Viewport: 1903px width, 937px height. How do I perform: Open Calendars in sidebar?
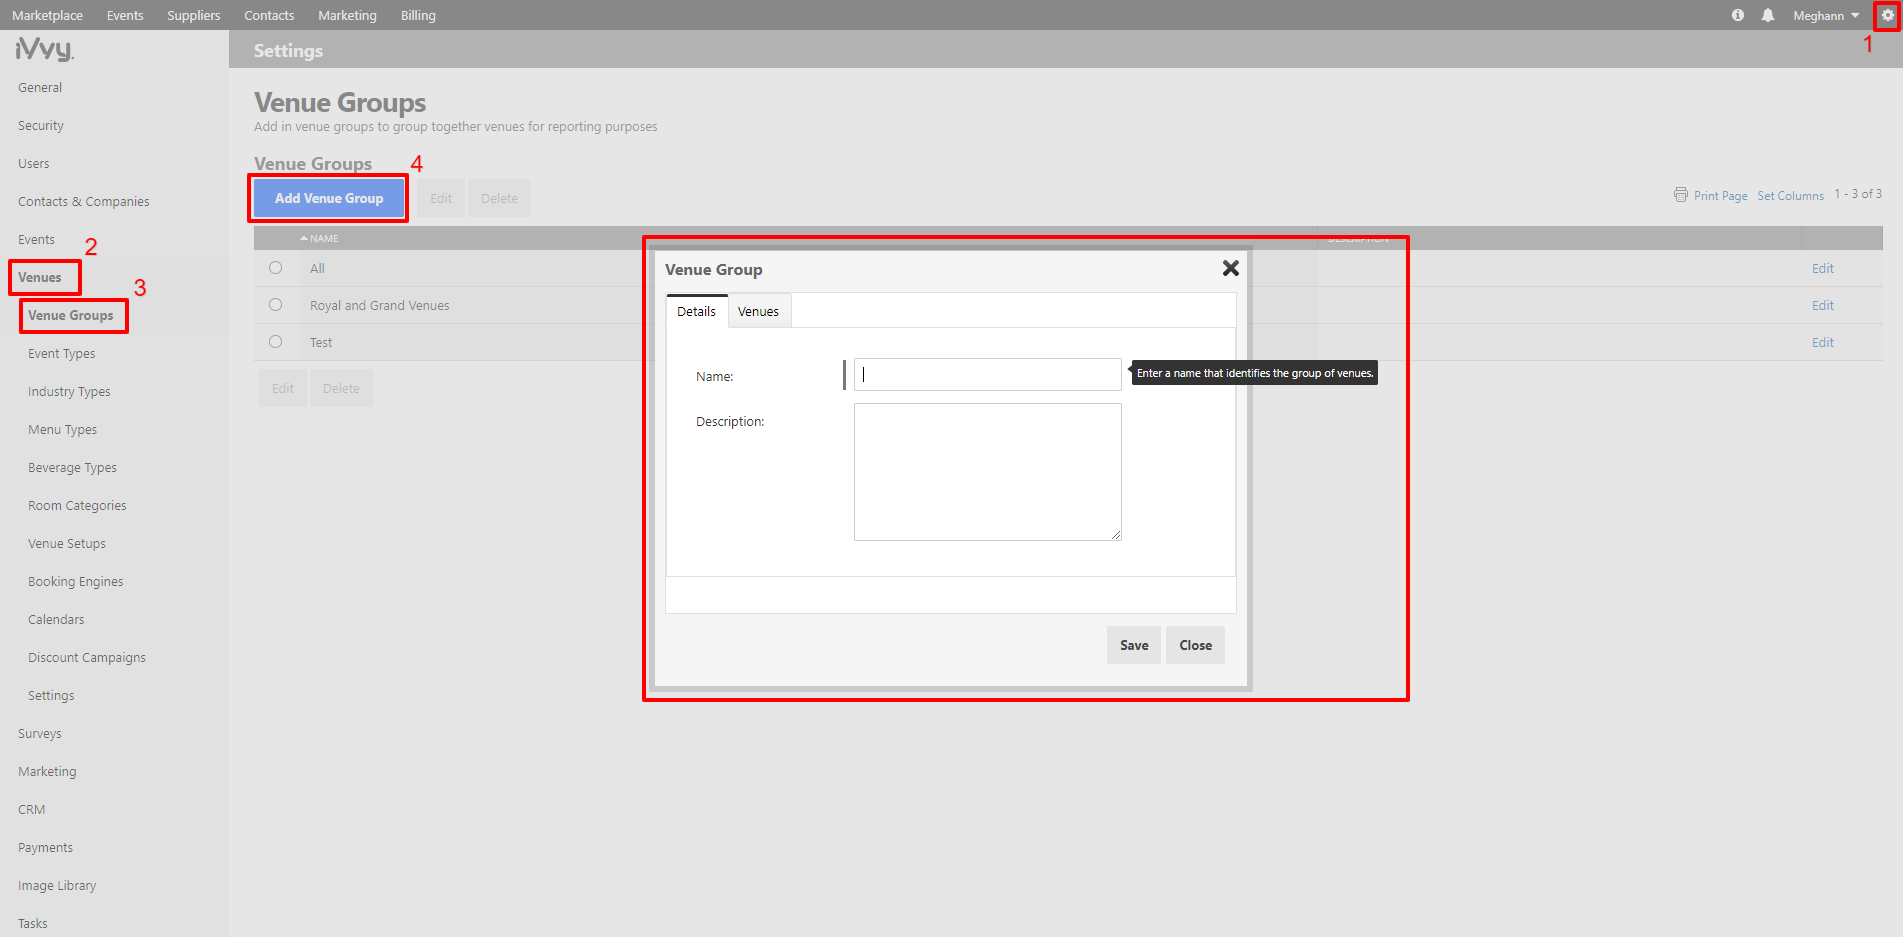tap(56, 619)
